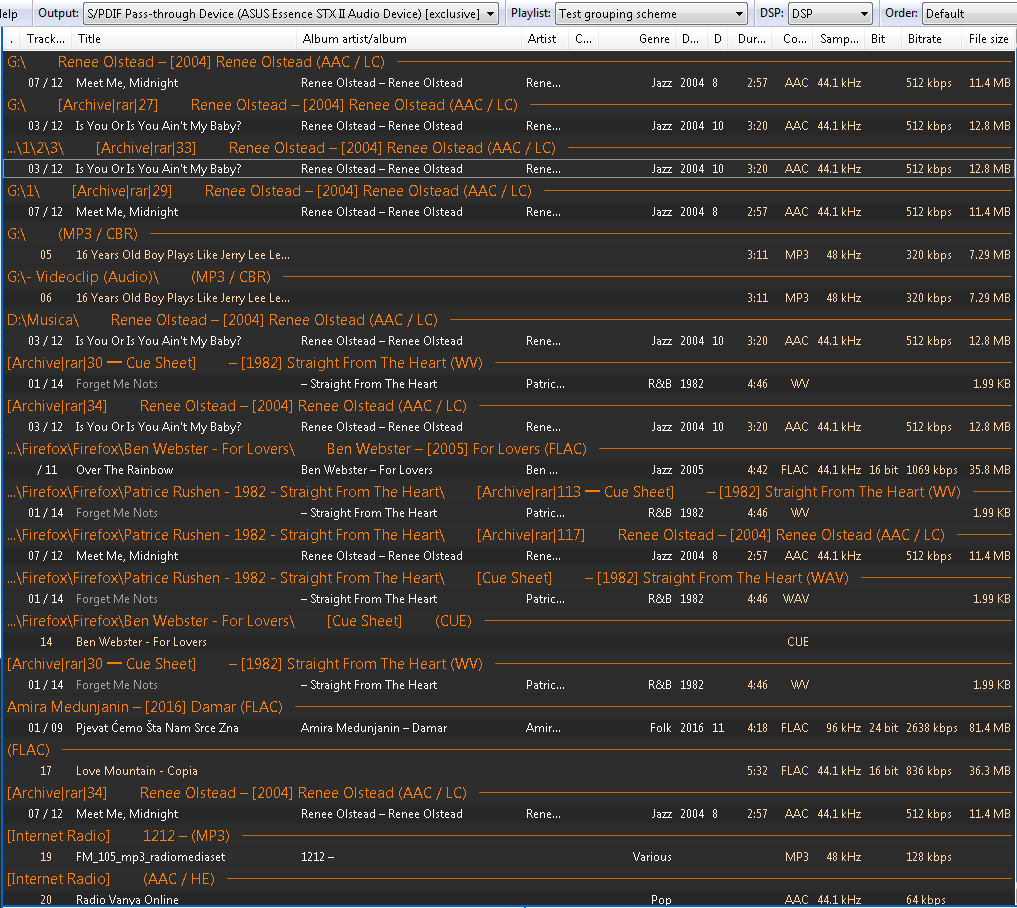
Task: Select track 14 Ben Webster - For Lovers
Action: click(x=508, y=642)
